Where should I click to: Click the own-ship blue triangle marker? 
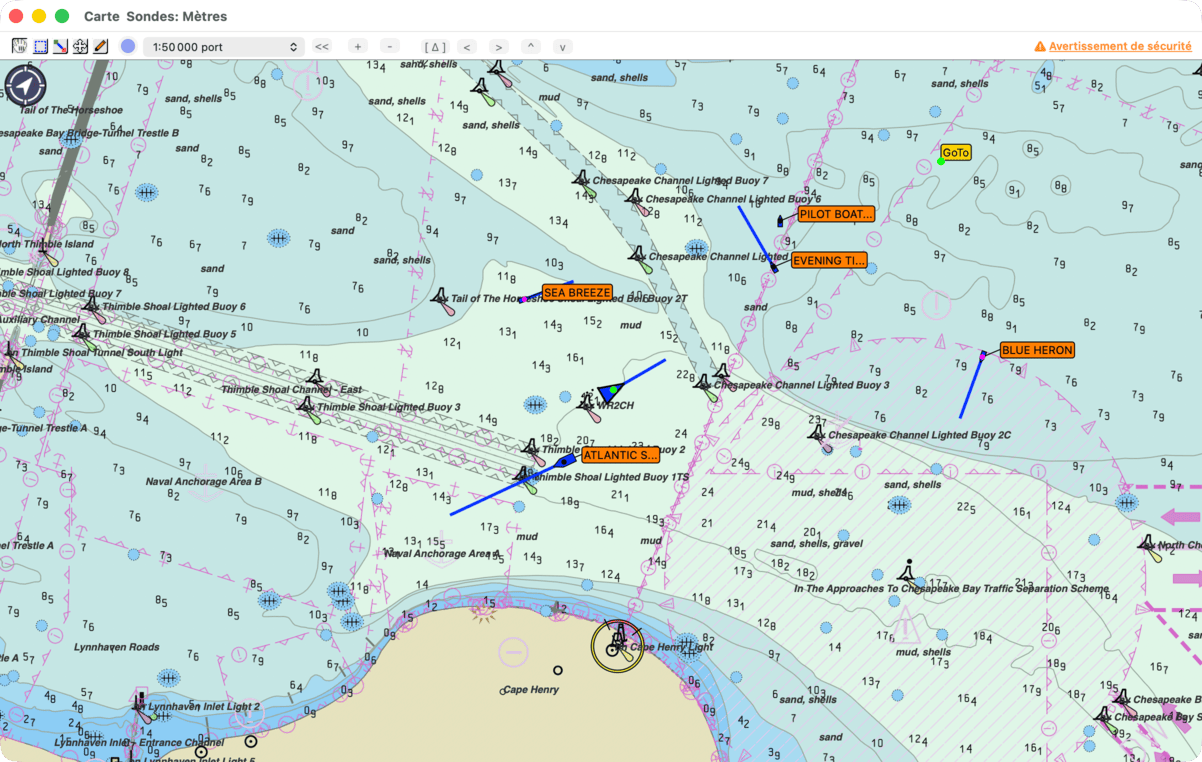click(609, 392)
